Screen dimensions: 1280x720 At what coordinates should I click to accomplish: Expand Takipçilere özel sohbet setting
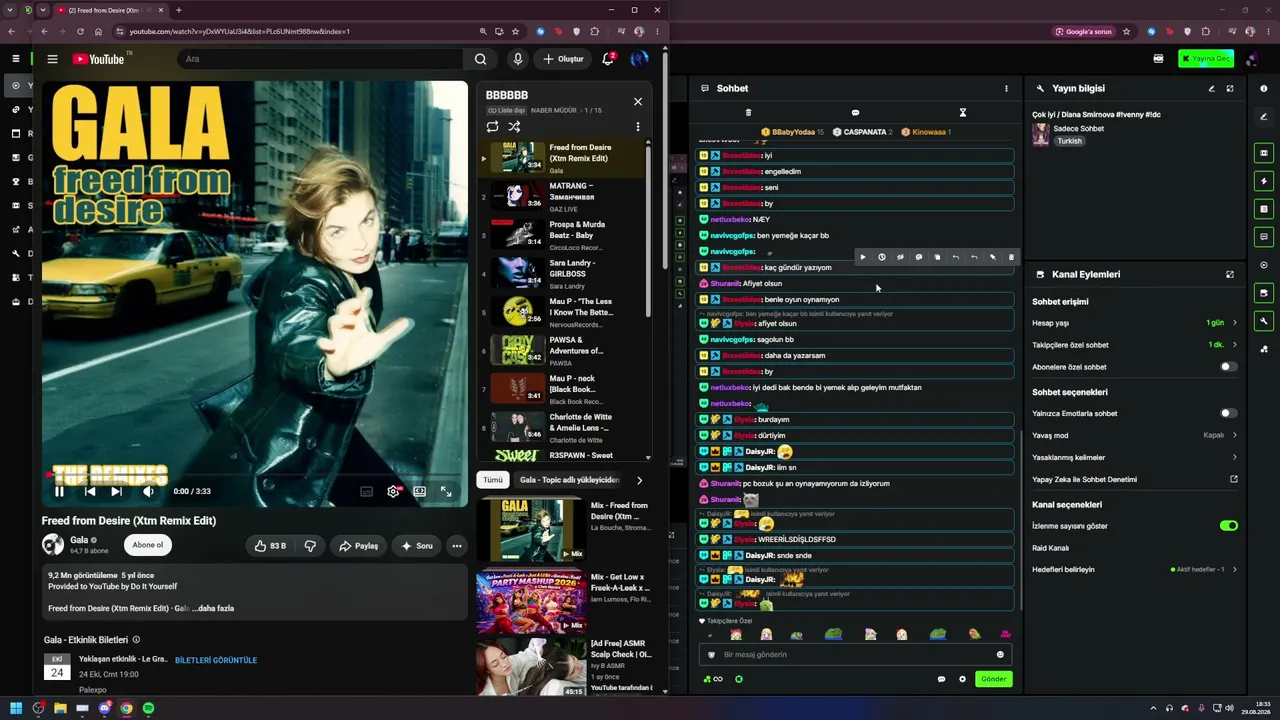pos(1135,345)
